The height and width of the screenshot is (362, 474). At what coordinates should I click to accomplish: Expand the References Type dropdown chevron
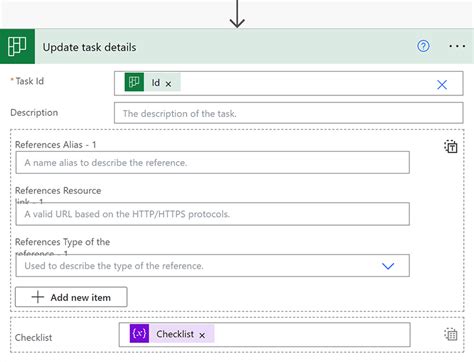(x=388, y=266)
